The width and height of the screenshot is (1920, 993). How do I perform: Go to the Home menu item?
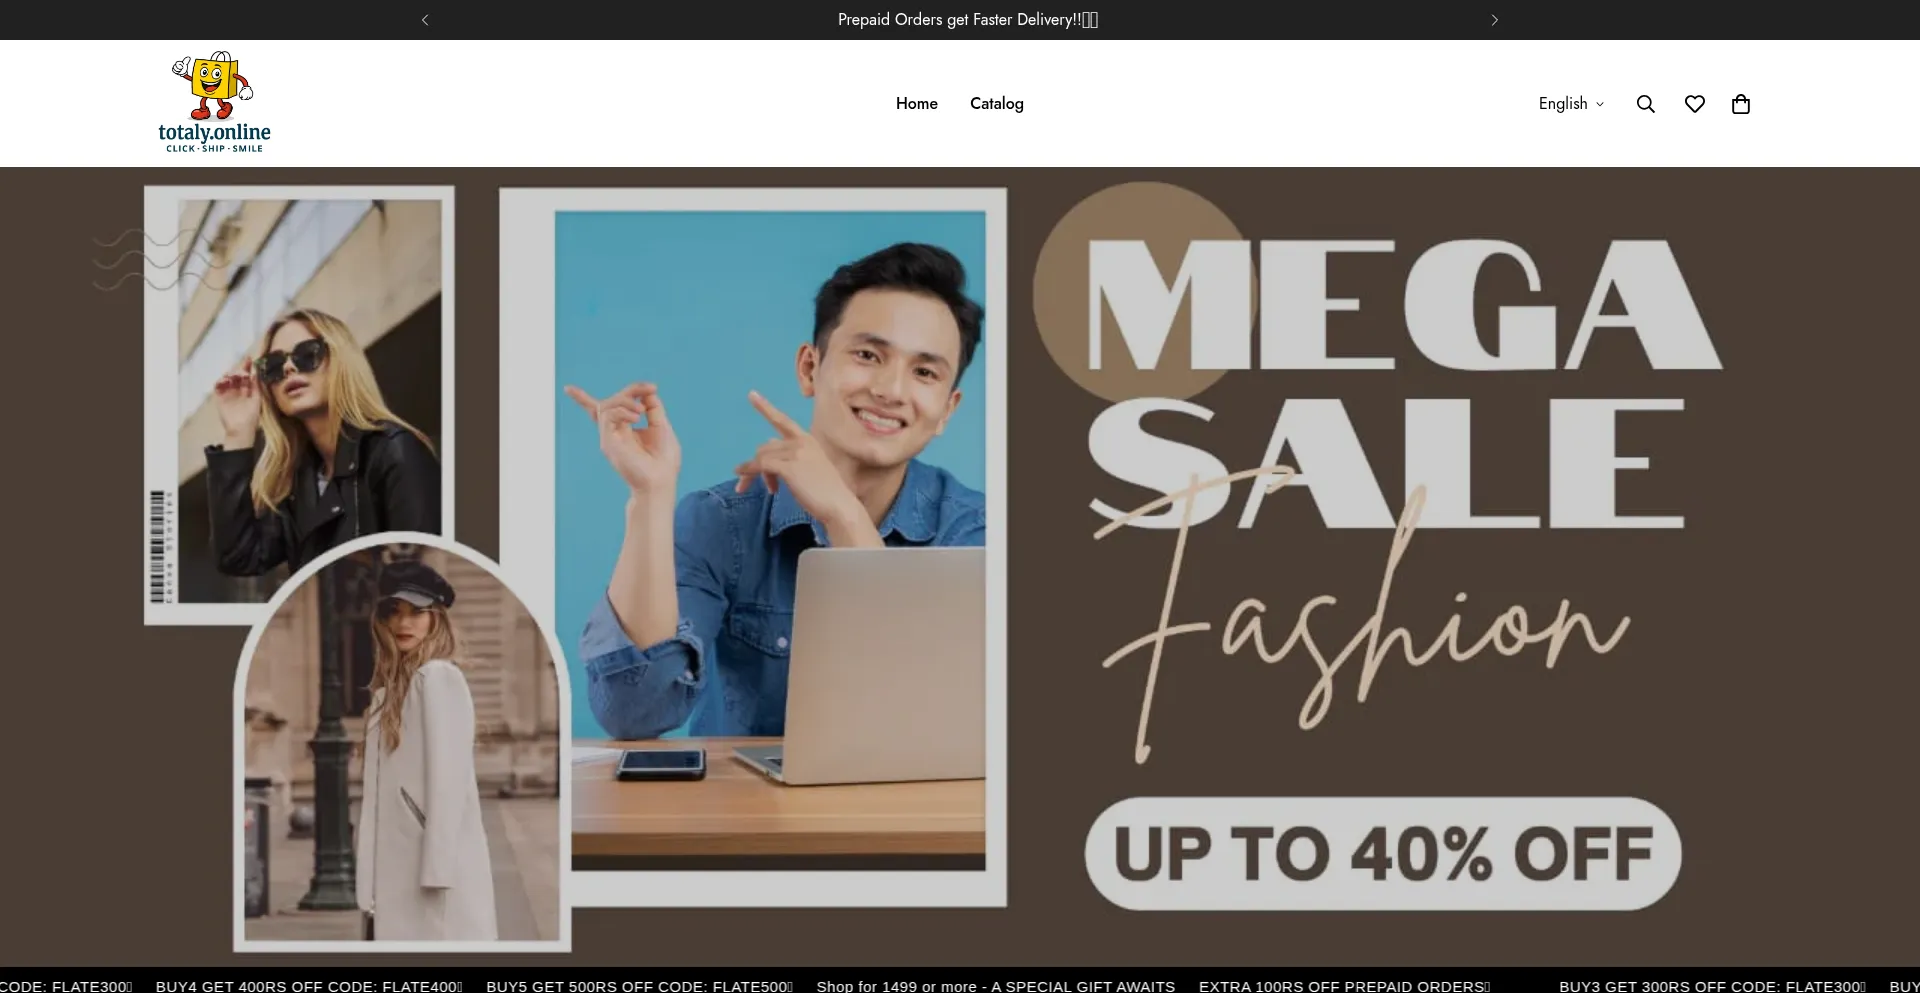(x=916, y=104)
